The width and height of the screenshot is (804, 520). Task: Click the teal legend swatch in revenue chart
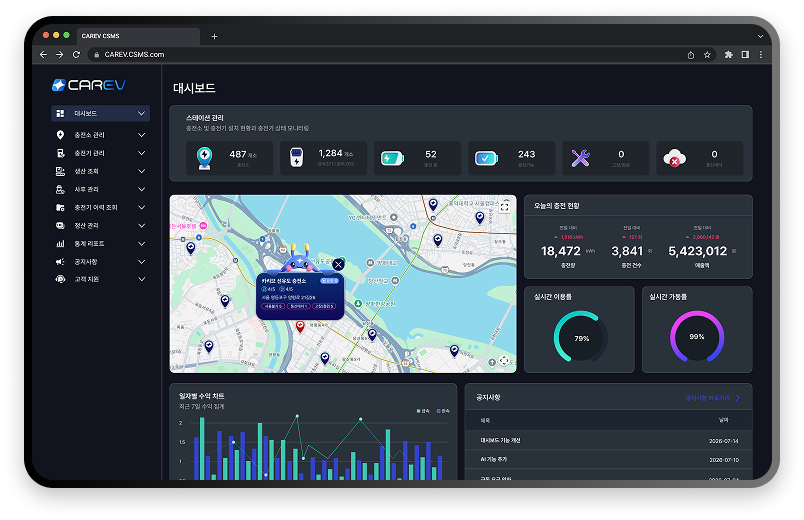(x=419, y=411)
